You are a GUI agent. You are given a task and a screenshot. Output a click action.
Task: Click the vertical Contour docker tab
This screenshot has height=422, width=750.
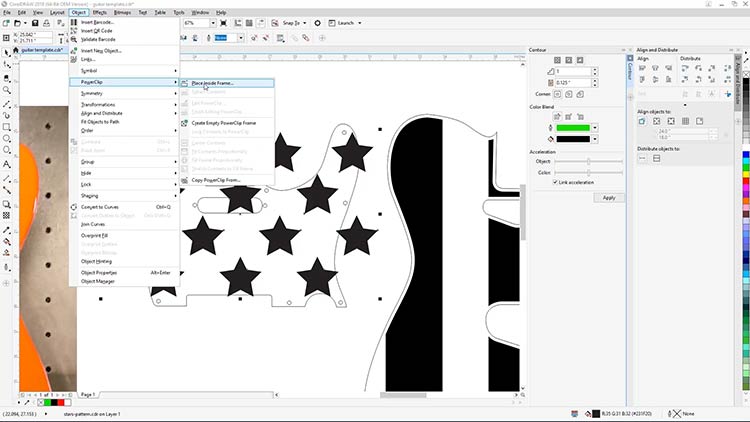(x=630, y=70)
